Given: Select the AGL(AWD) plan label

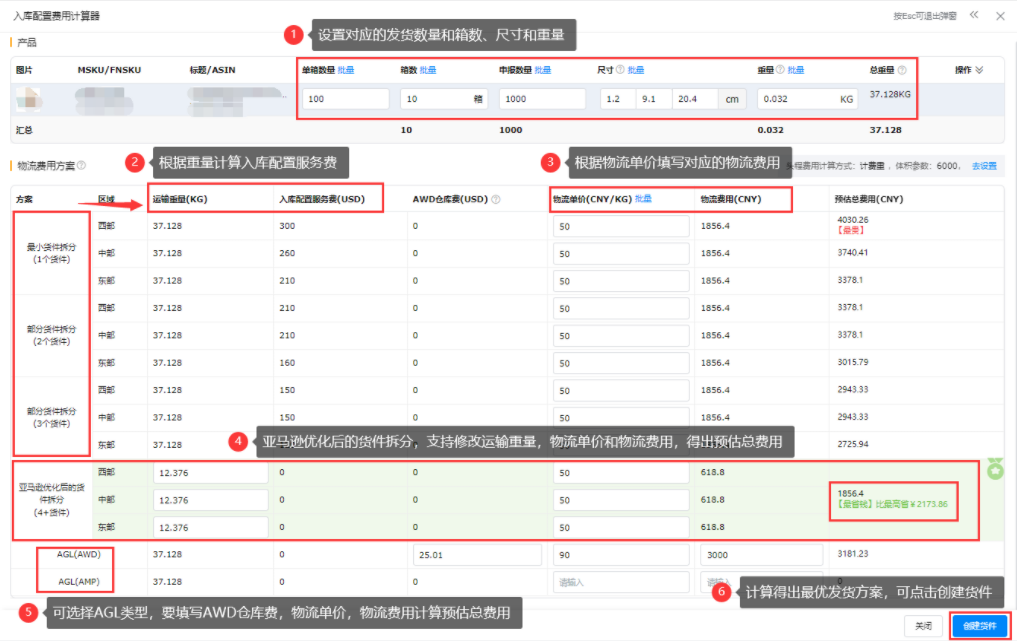Looking at the screenshot, I should click(78, 555).
